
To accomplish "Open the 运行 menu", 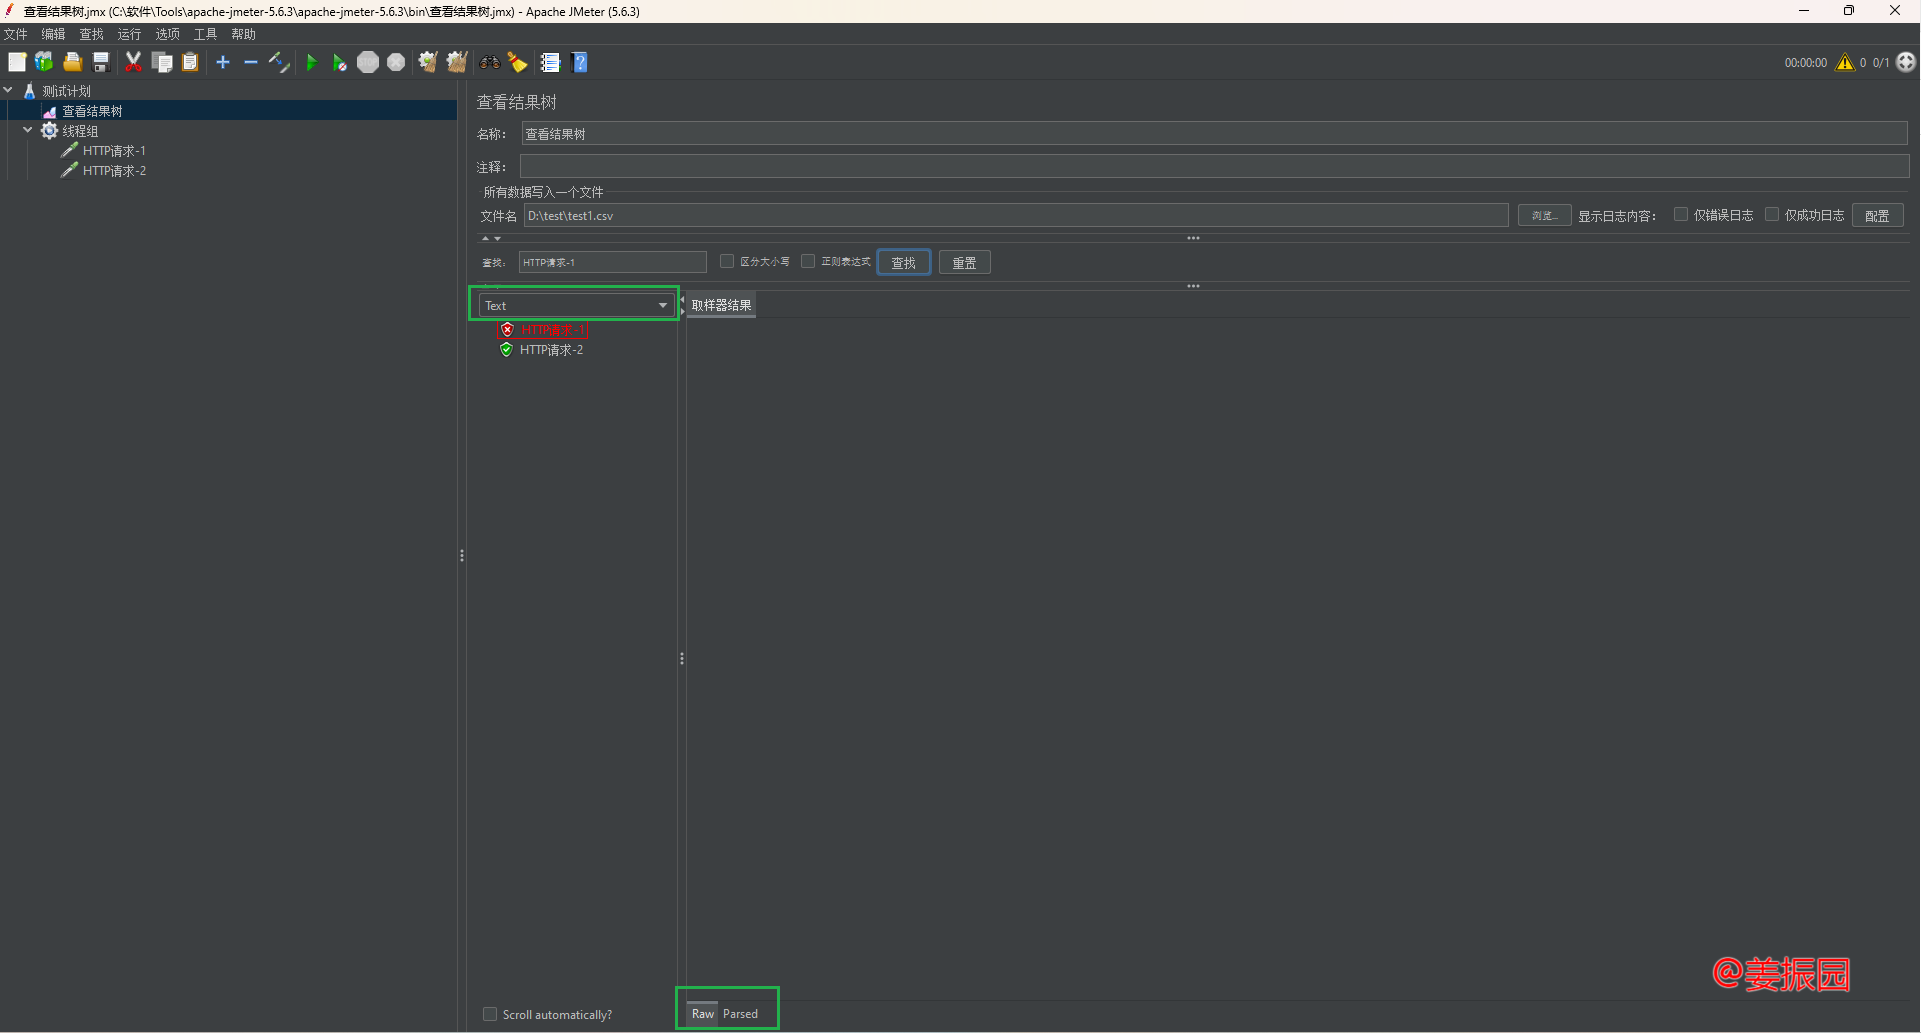I will click(x=130, y=34).
